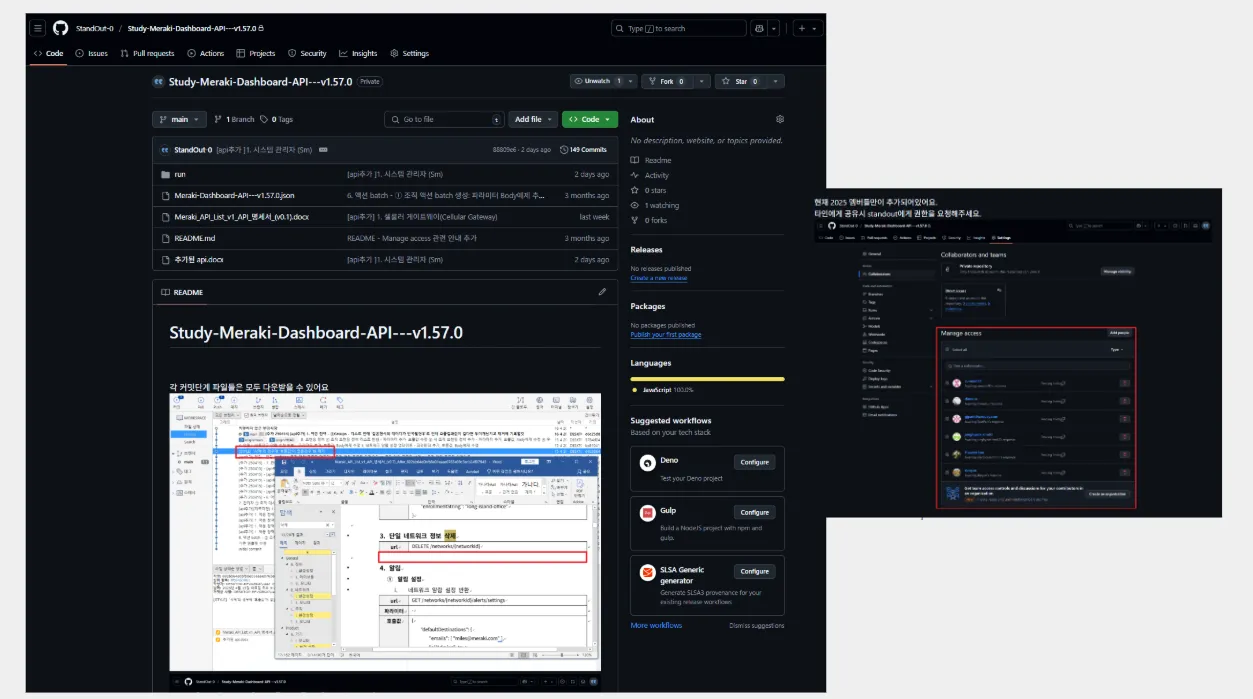The image size is (1253, 699).
Task: Click the pencil icon to edit README
Action: click(602, 292)
